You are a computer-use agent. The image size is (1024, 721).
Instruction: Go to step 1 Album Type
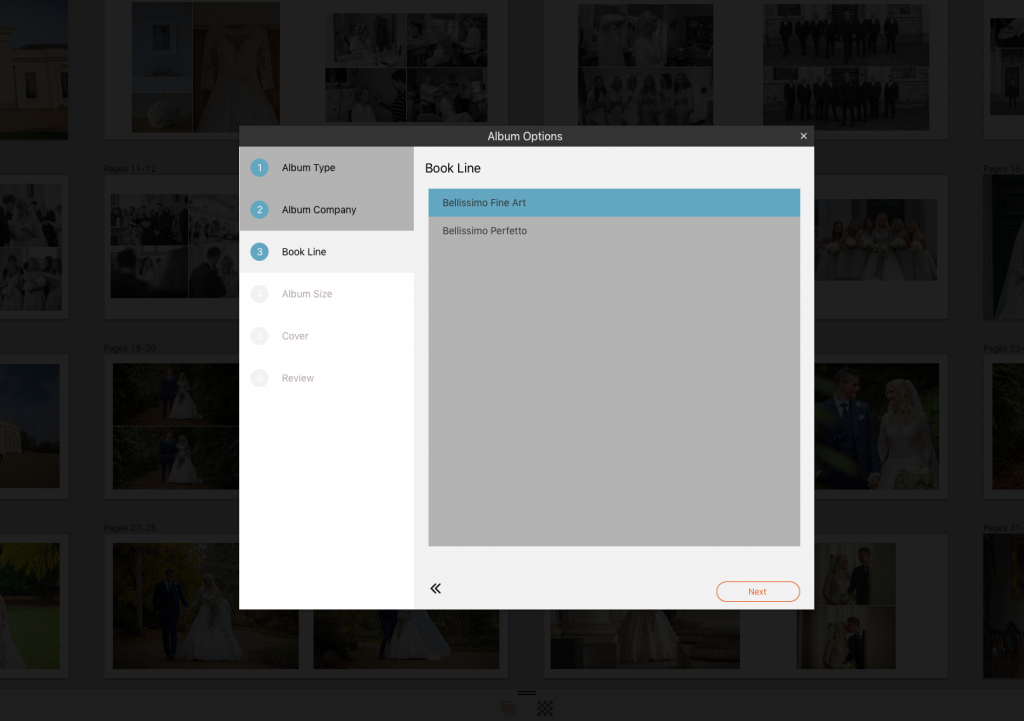point(327,168)
